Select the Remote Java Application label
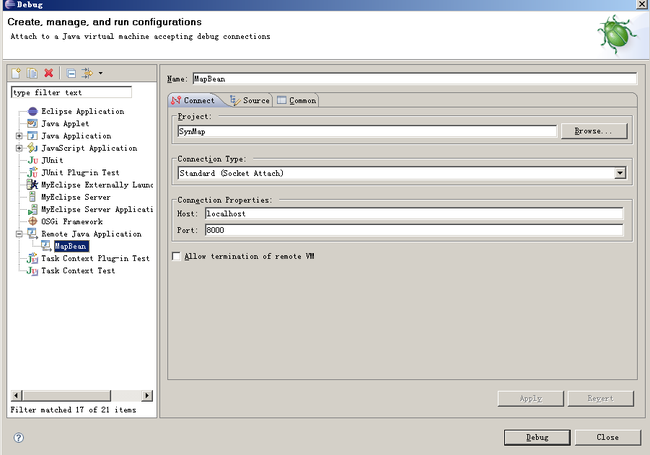This screenshot has width=650, height=455. pos(91,234)
